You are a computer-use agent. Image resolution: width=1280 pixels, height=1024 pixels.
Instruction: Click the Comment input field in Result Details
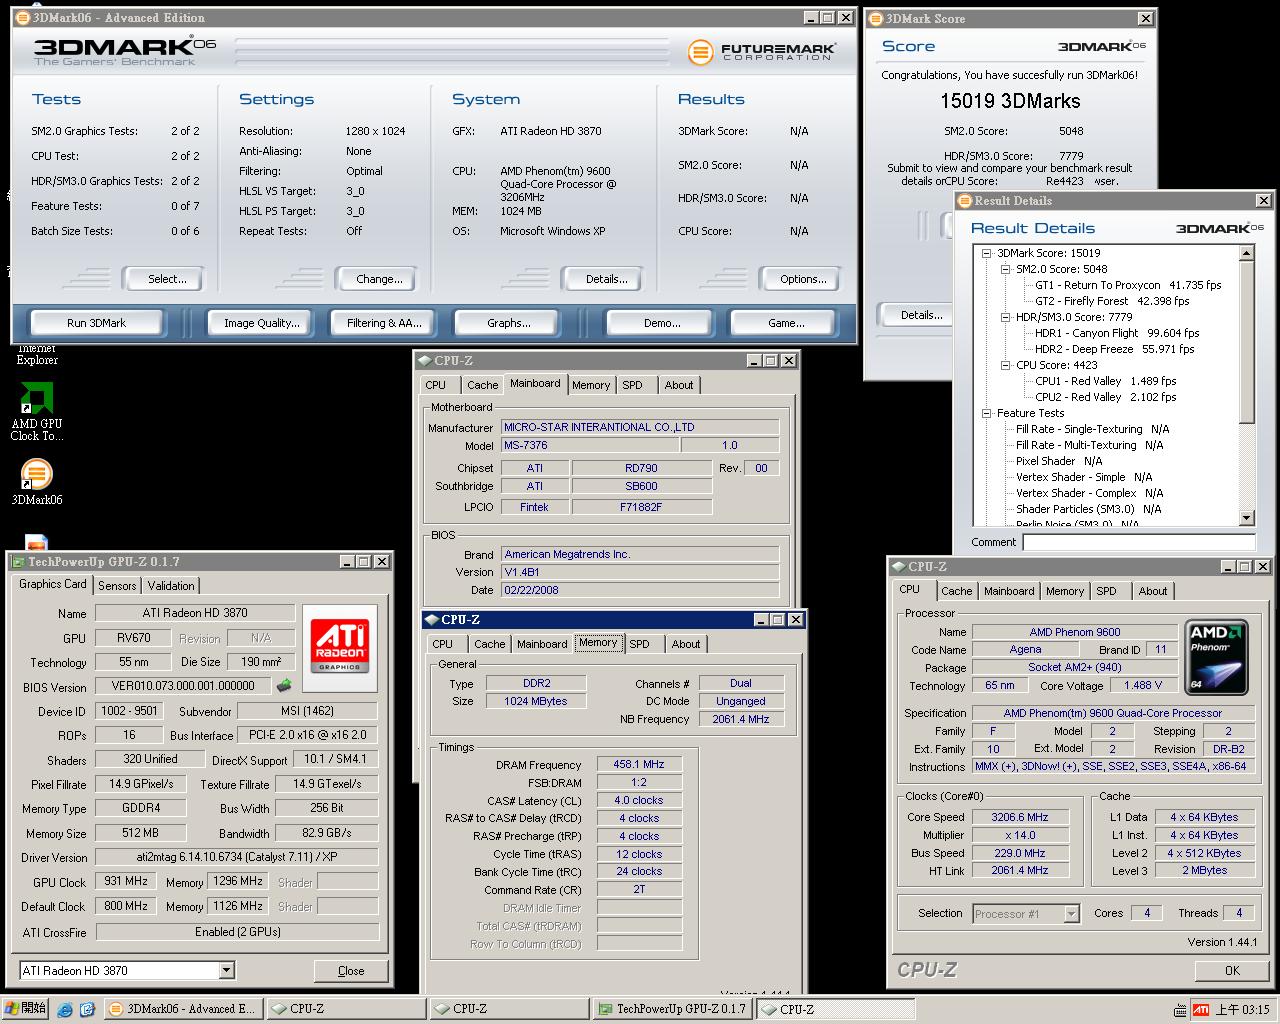coord(1138,542)
